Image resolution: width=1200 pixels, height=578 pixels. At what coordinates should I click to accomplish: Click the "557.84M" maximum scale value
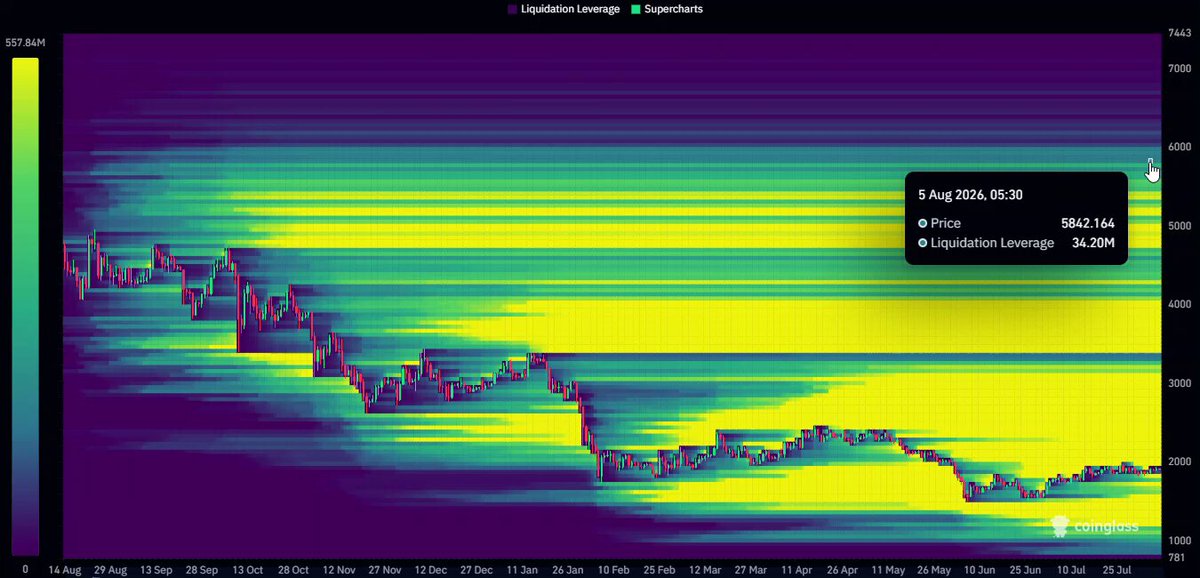(x=26, y=43)
